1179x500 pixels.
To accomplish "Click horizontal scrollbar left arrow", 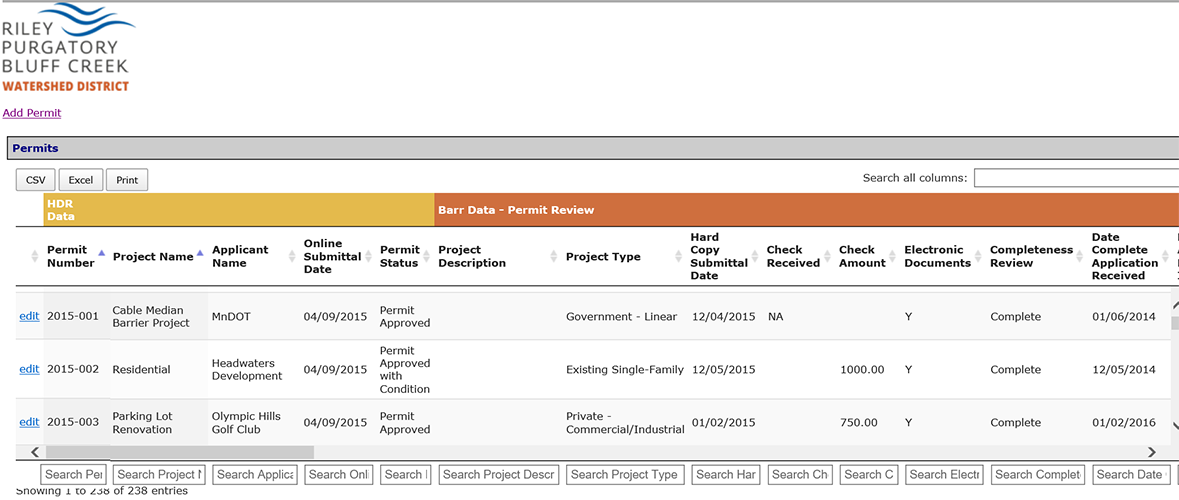I will pos(35,453).
